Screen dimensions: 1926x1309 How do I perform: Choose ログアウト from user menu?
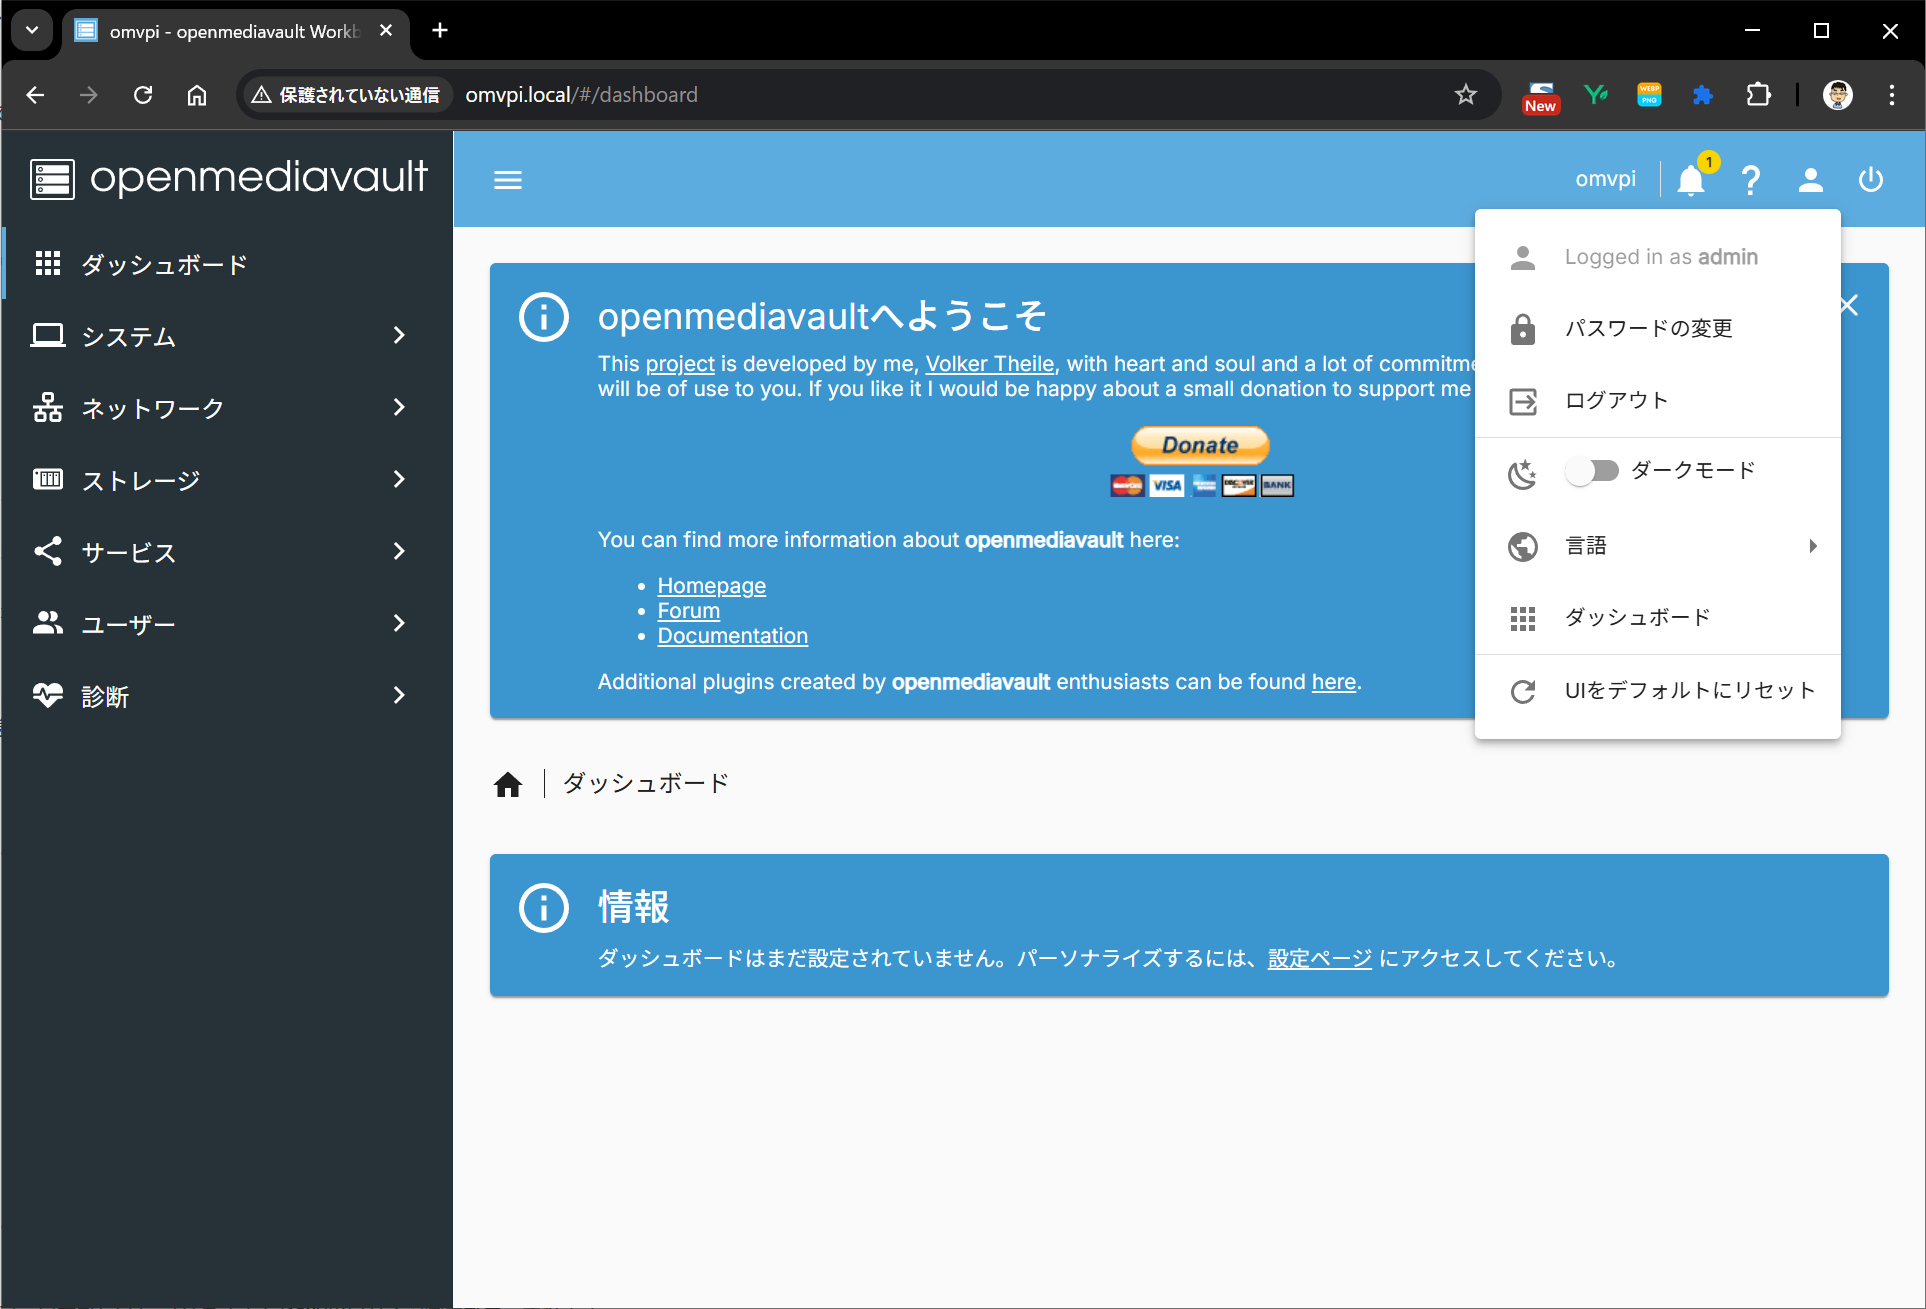(x=1658, y=401)
